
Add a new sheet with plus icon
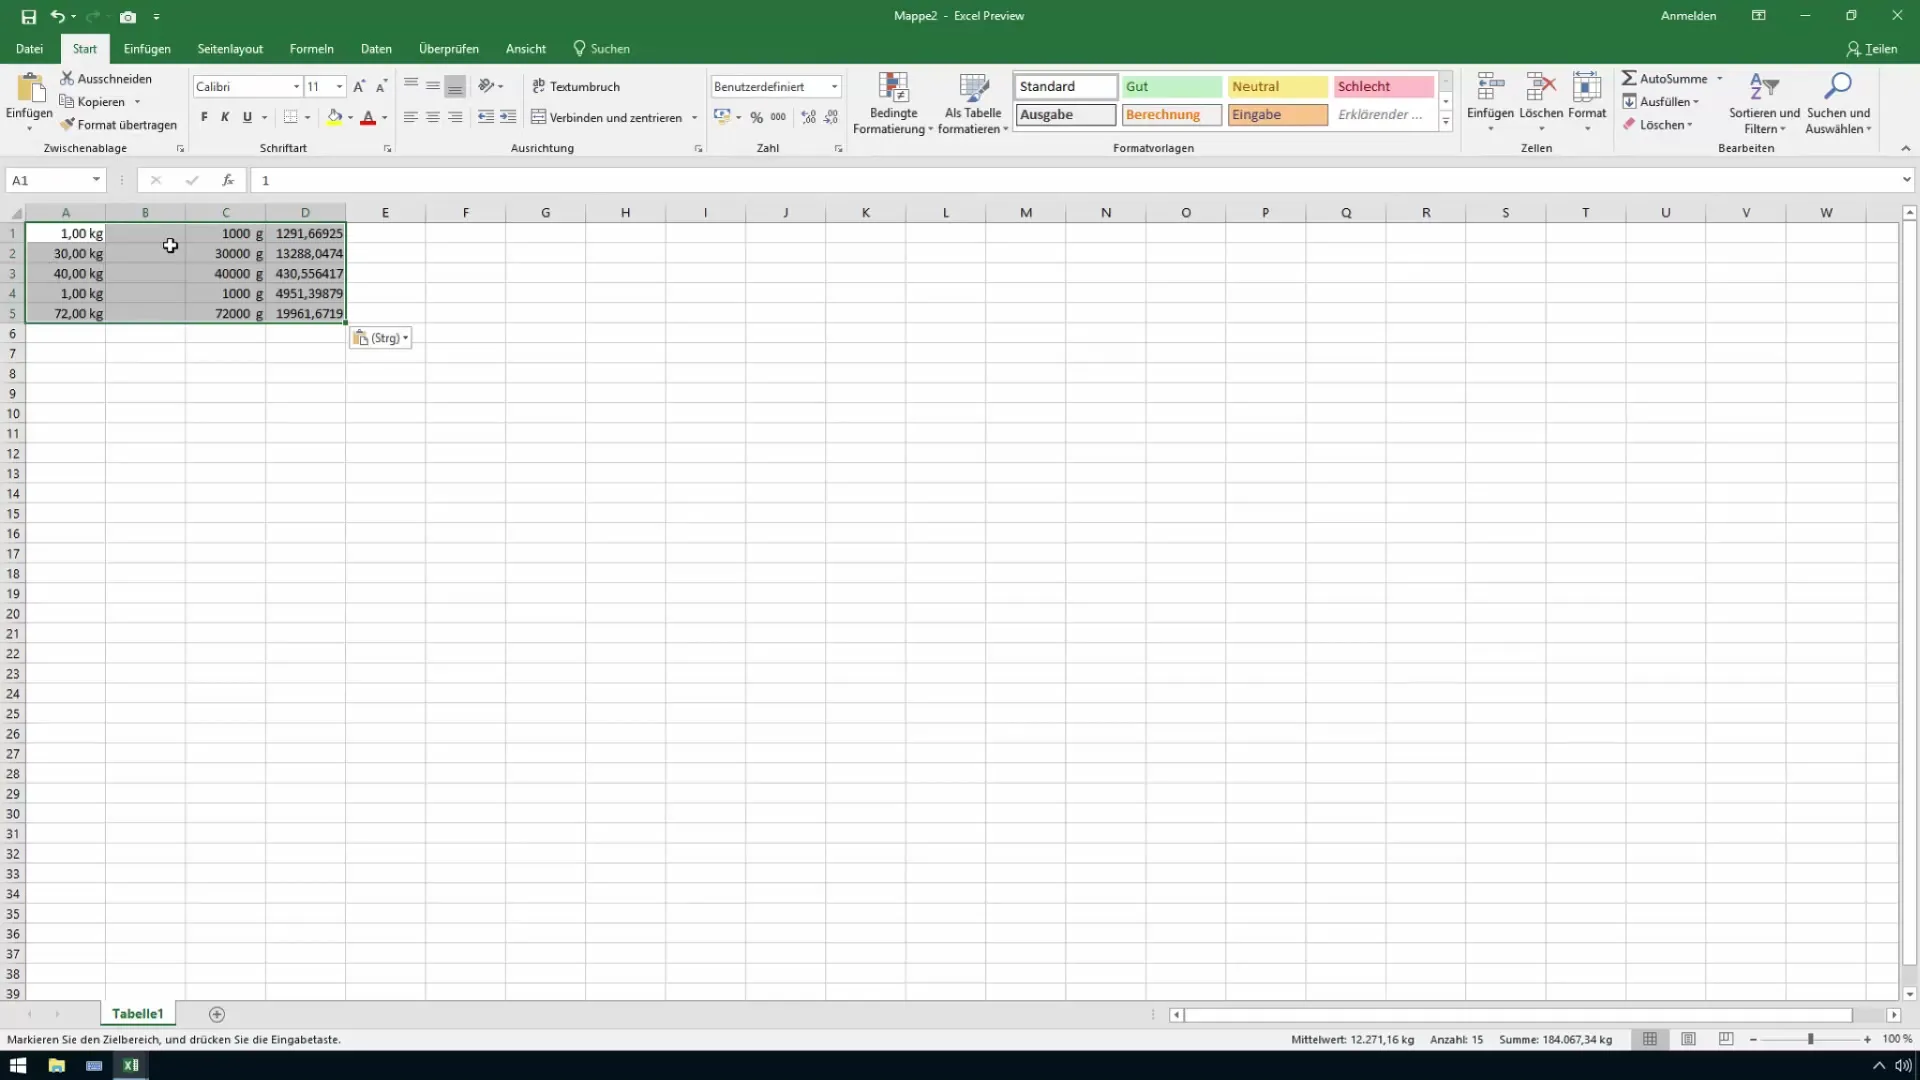pyautogui.click(x=217, y=1014)
